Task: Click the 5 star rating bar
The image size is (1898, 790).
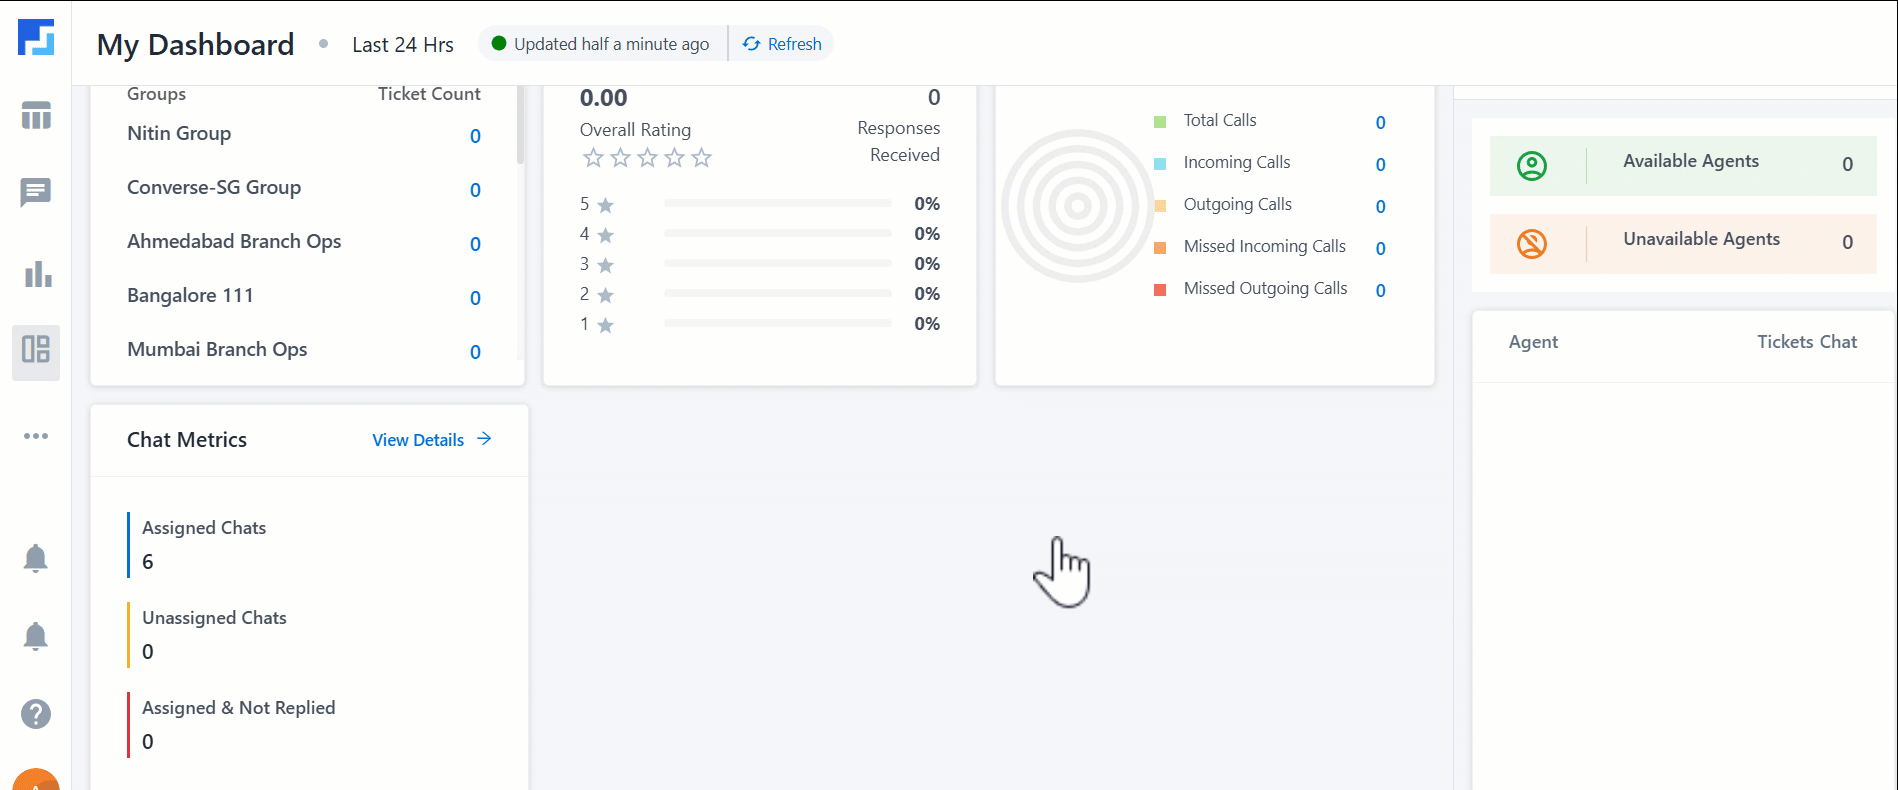Action: pos(777,203)
